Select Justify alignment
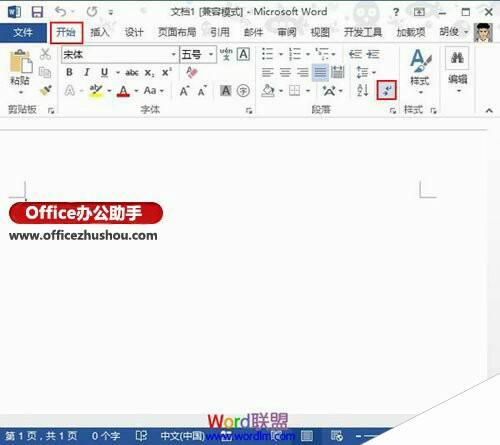500x445 pixels. pos(320,72)
